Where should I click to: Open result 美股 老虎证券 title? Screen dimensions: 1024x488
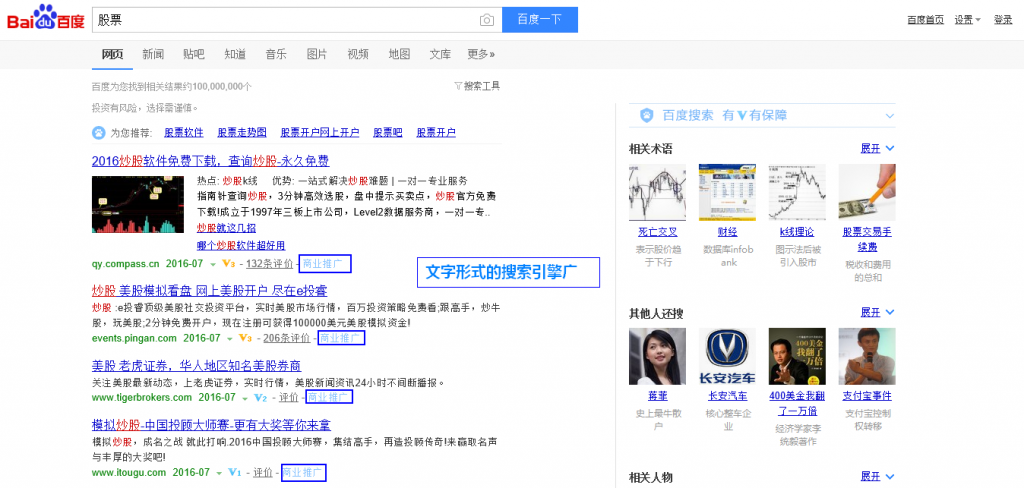(197, 366)
